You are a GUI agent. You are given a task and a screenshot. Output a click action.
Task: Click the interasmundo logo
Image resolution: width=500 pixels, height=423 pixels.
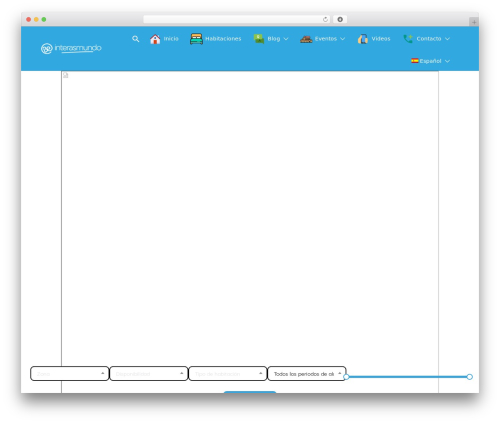[71, 48]
